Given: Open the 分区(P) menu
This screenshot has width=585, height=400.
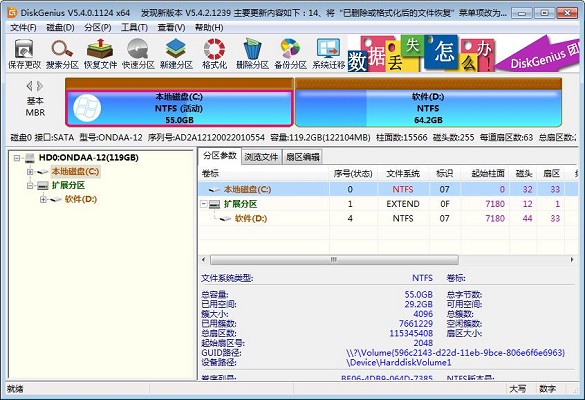Looking at the screenshot, I should pos(97,28).
